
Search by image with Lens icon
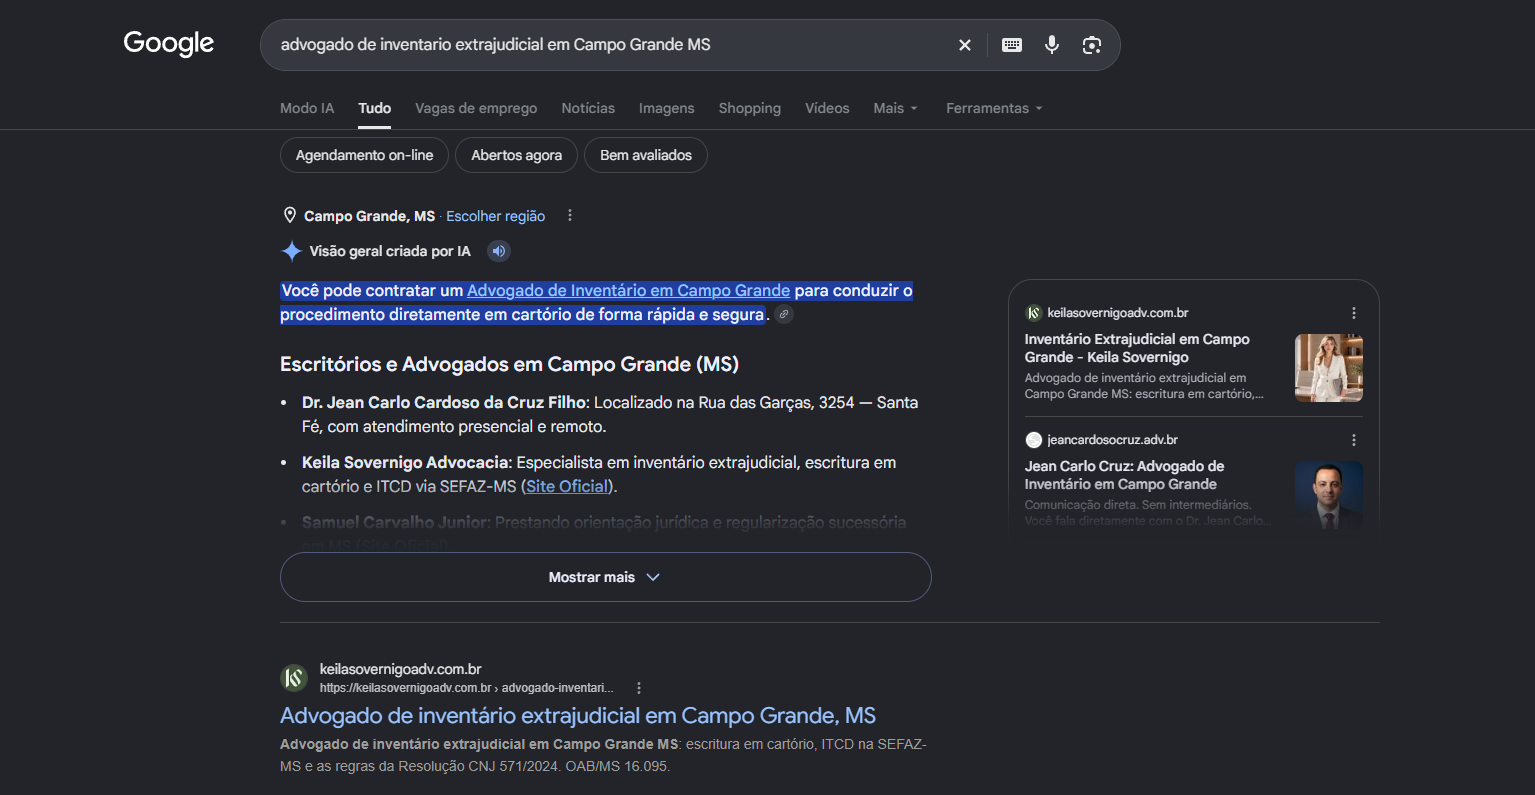click(x=1092, y=45)
